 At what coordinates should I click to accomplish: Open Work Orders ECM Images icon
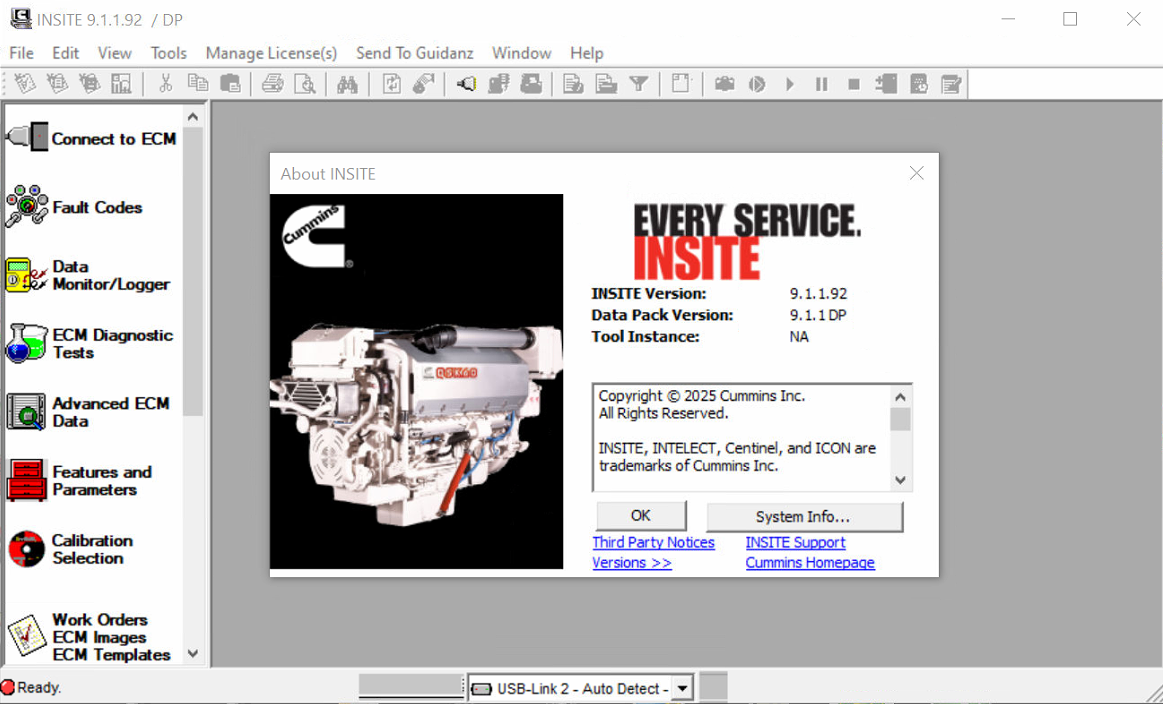[27, 636]
